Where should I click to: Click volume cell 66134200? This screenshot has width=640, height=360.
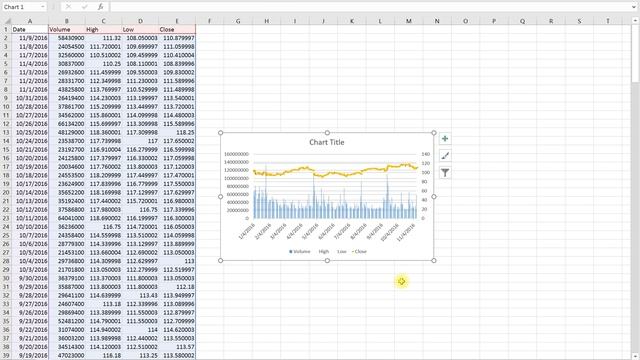coord(67,124)
